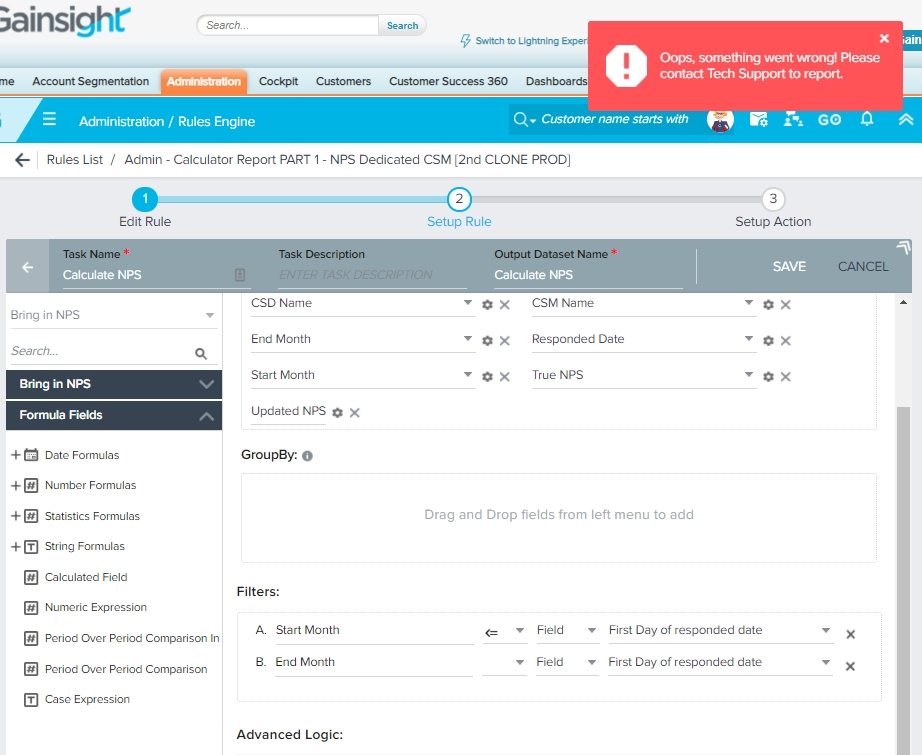Close the red error notification
The image size is (922, 755).
pos(884,38)
